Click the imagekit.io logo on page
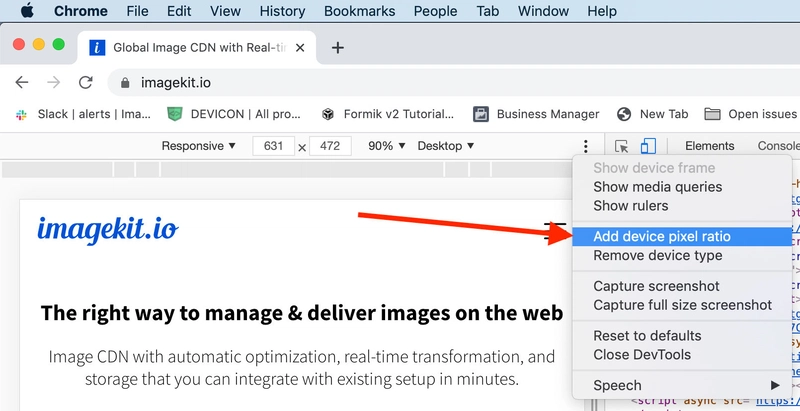The image size is (800, 411). (108, 230)
